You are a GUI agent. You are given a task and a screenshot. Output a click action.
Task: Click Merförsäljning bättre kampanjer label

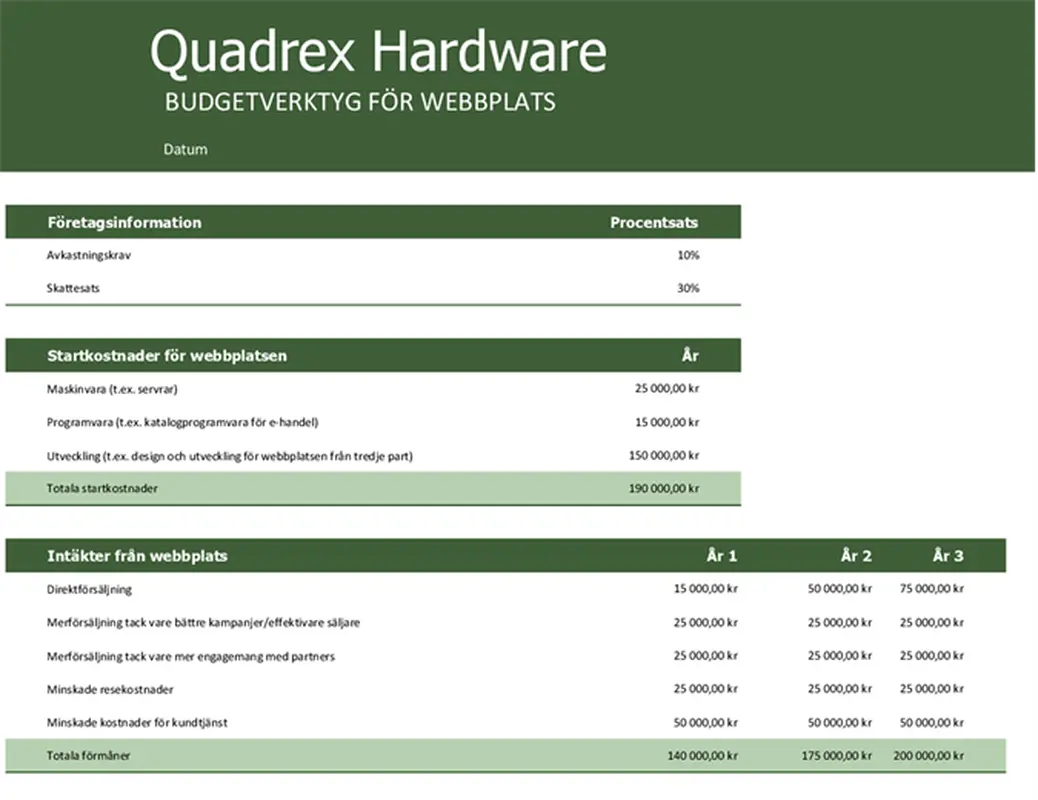click(x=203, y=623)
